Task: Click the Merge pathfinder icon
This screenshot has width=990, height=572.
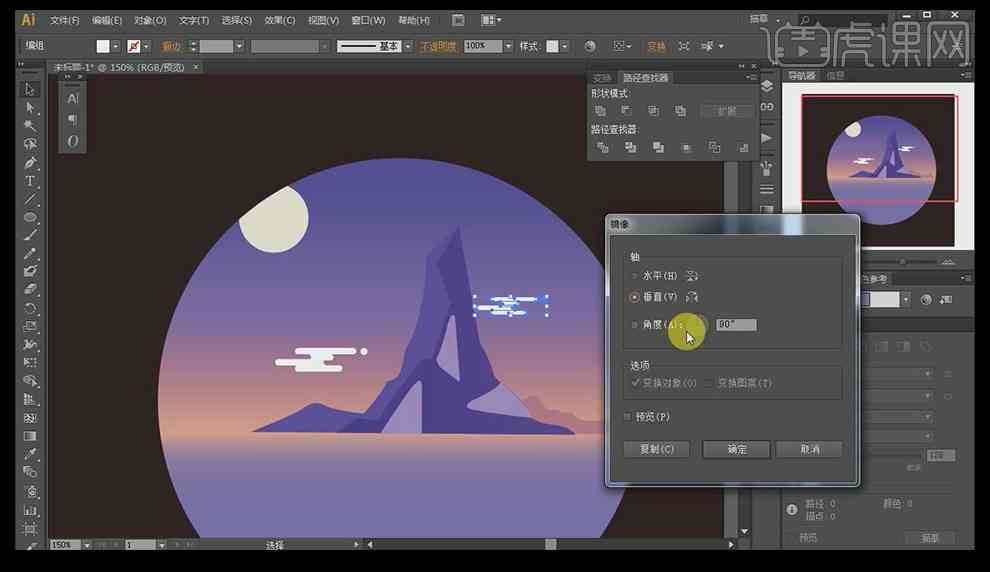Action: pos(658,147)
